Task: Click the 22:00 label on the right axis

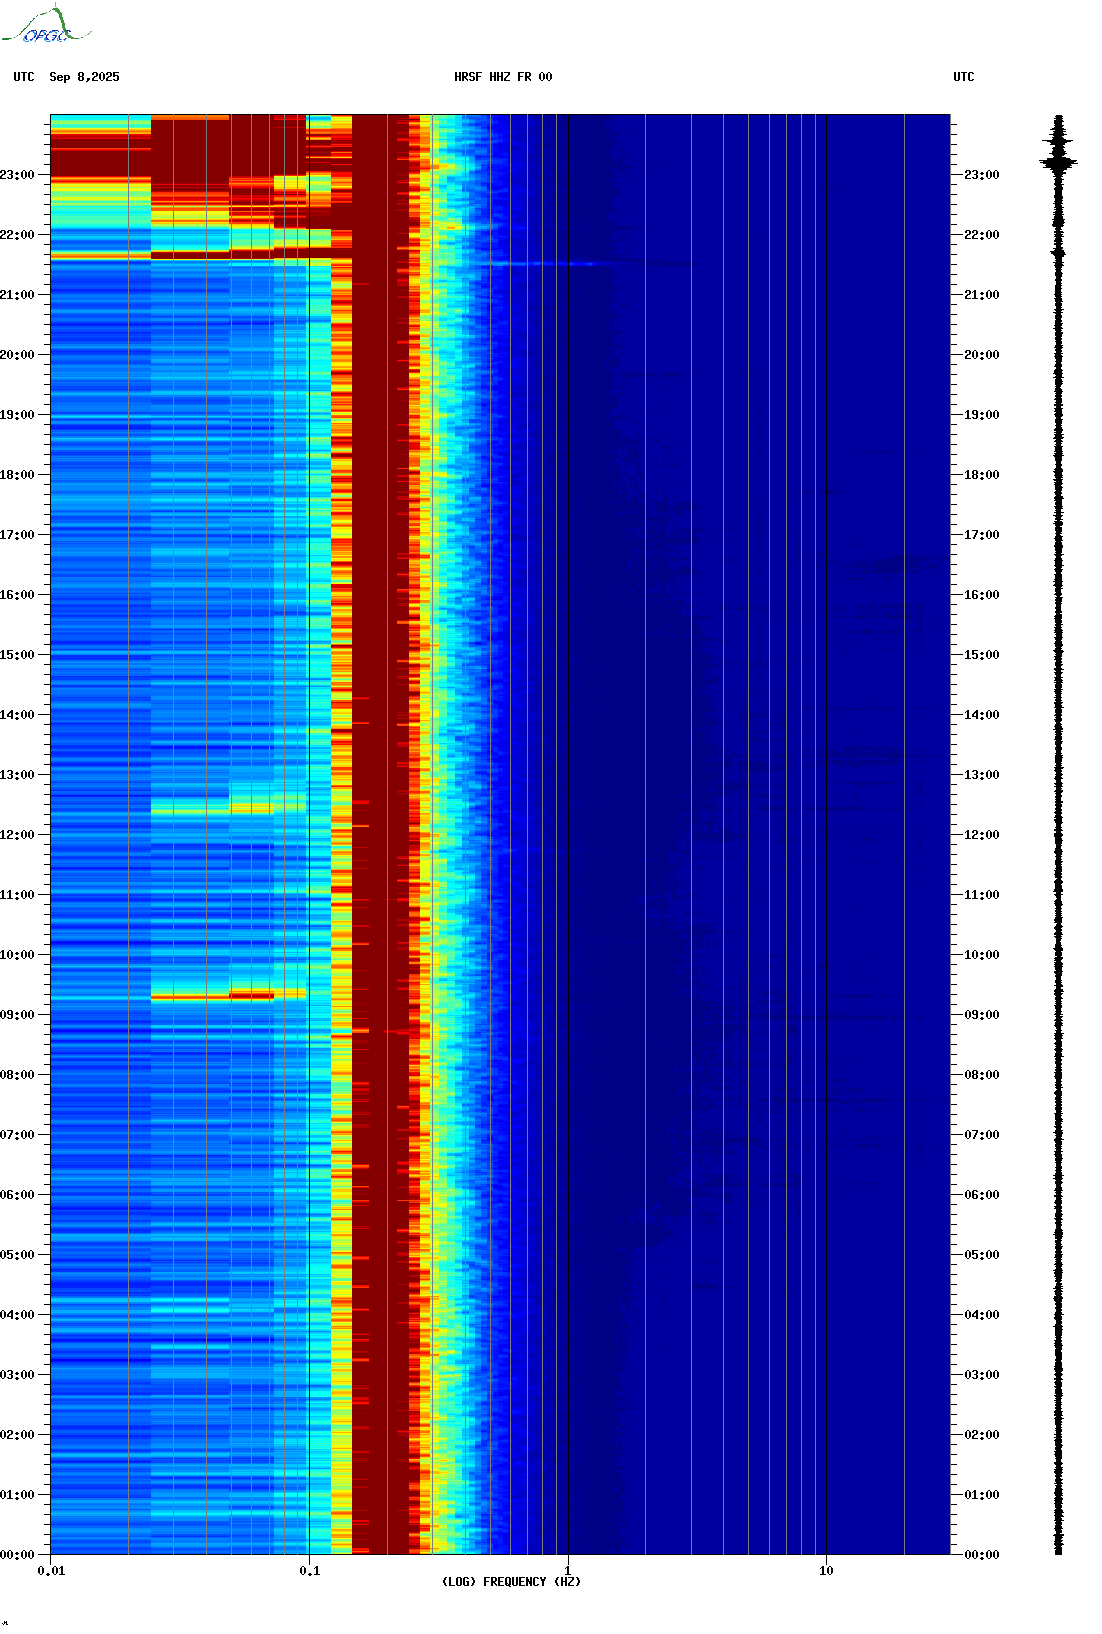Action: click(982, 235)
